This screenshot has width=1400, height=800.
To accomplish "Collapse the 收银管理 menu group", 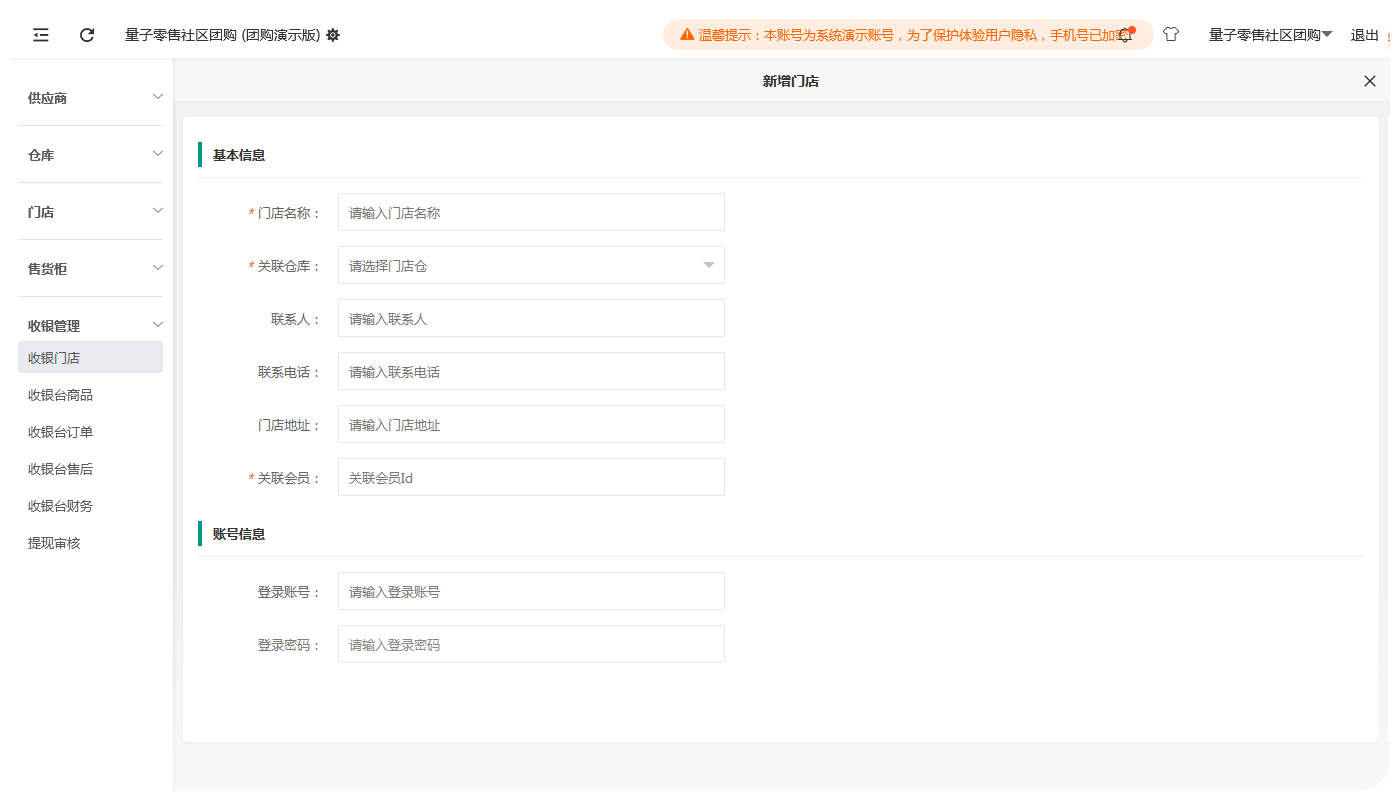I will [90, 325].
